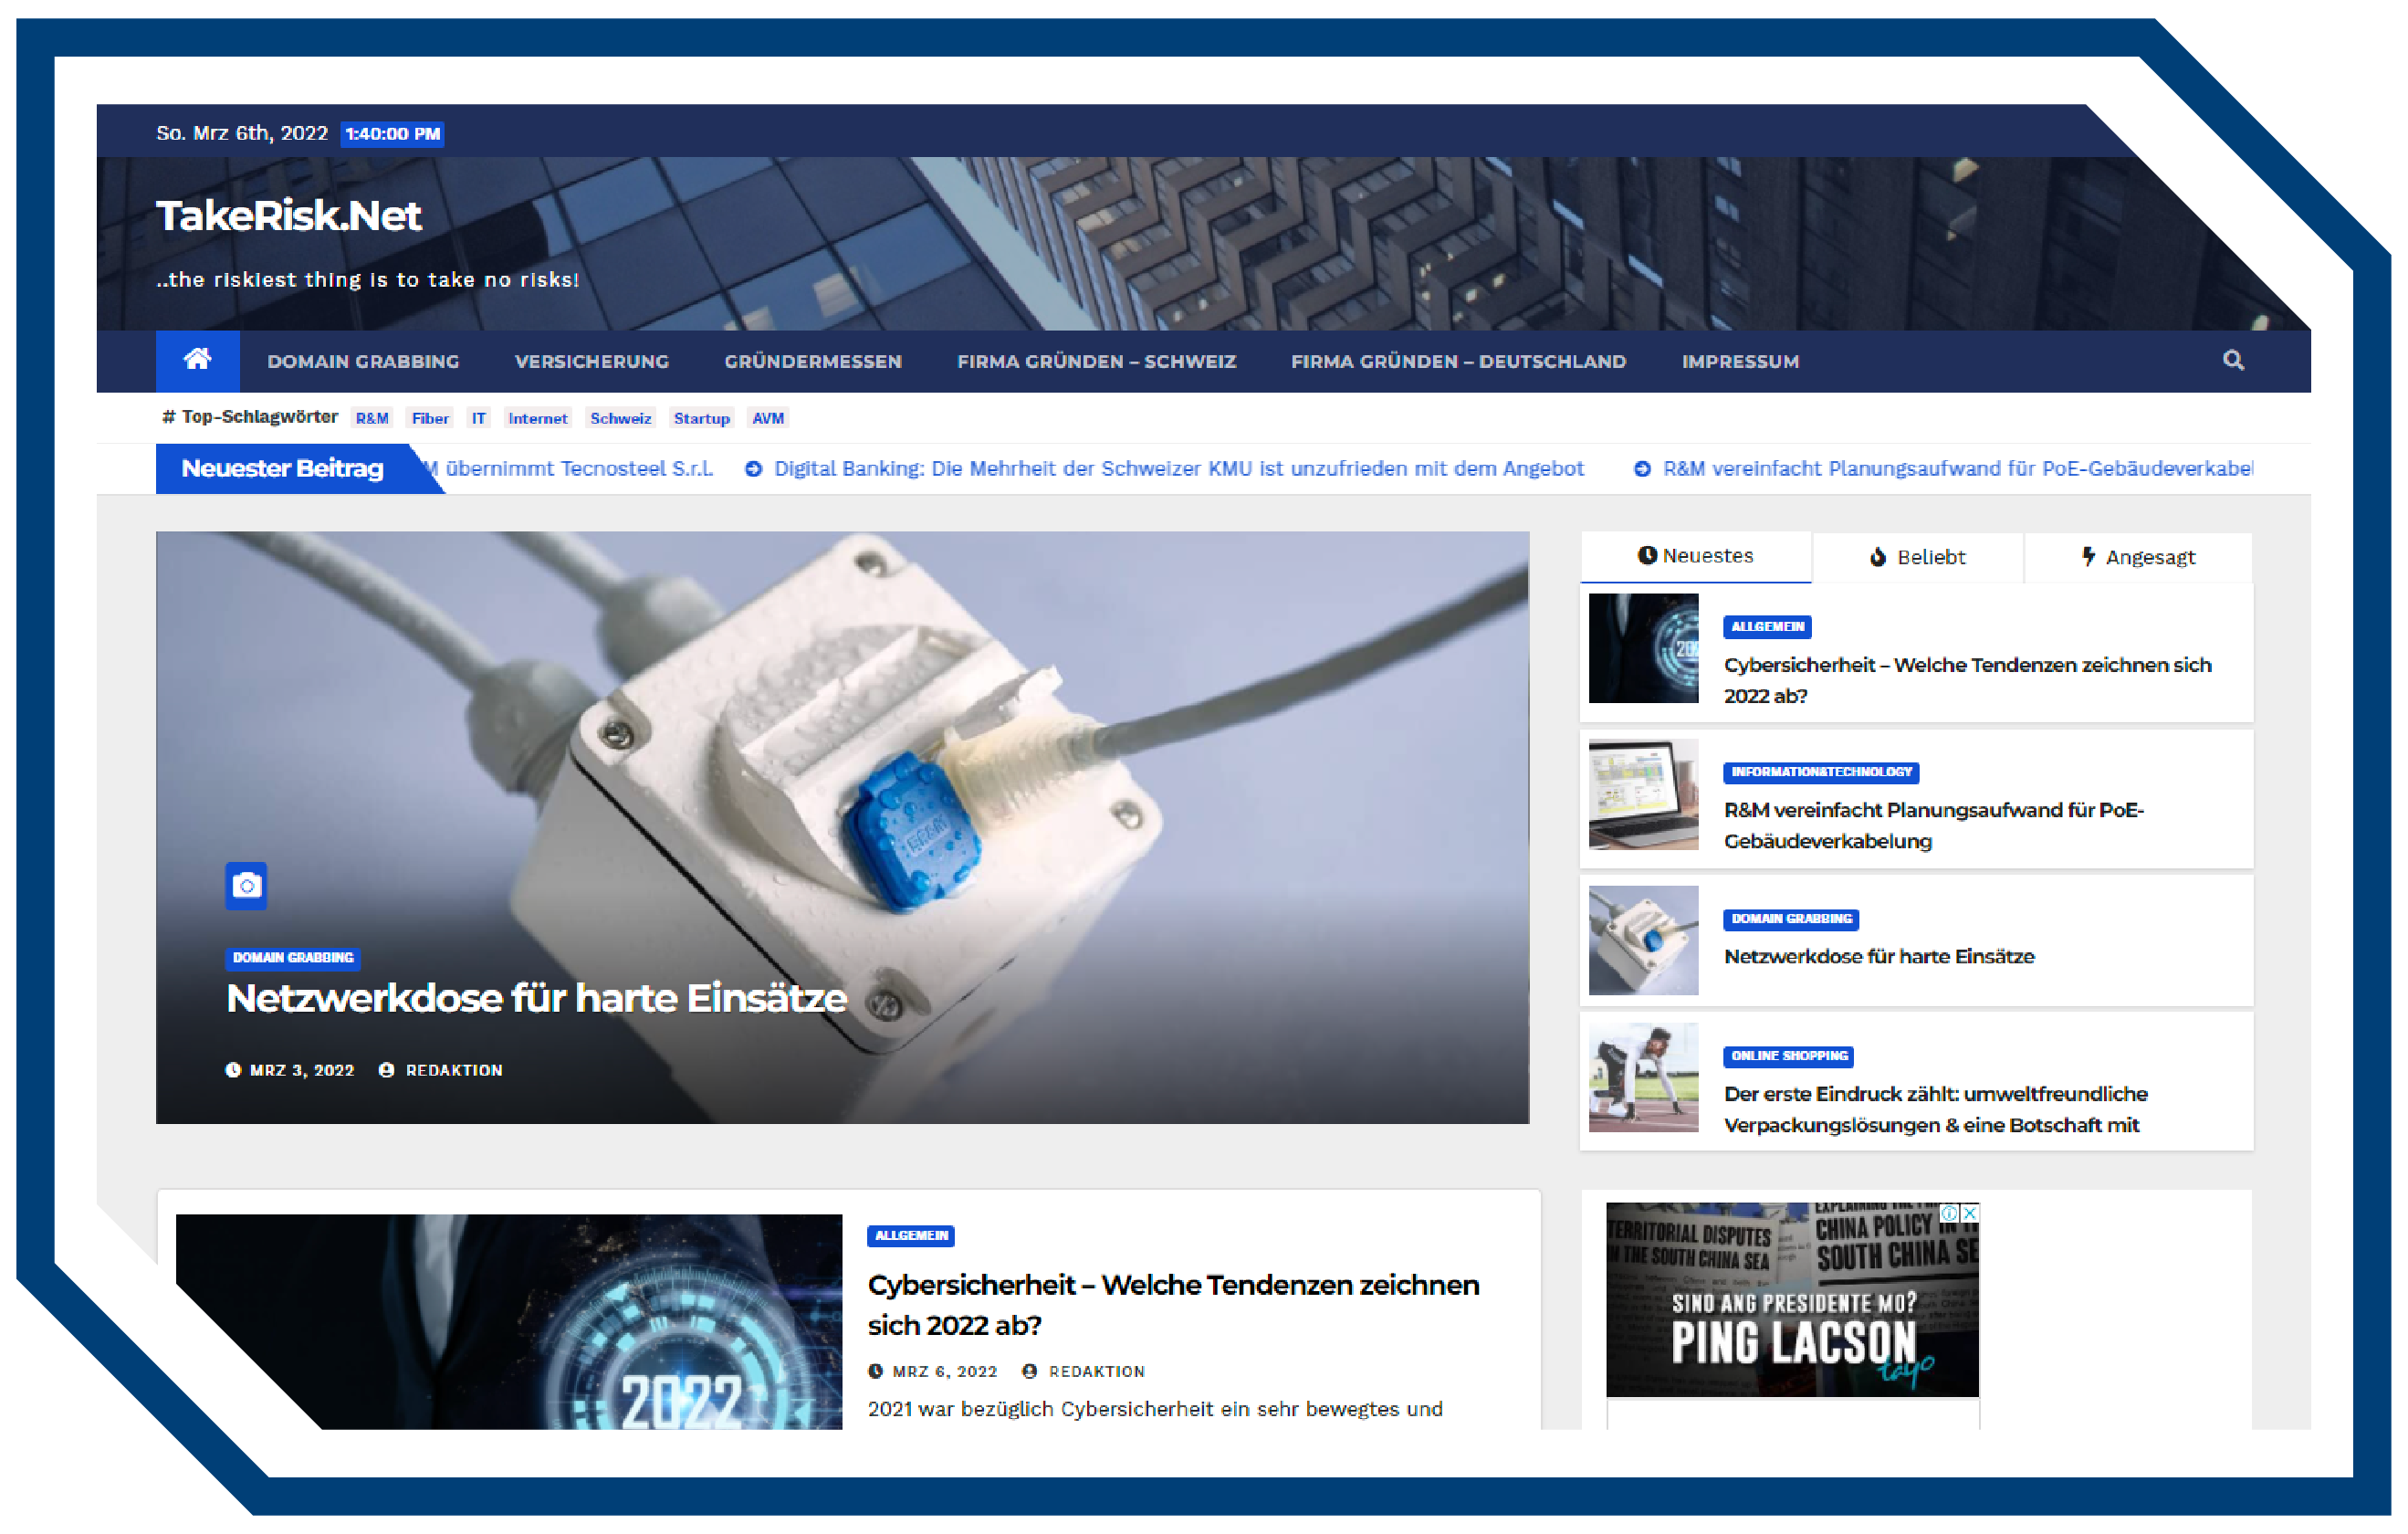Go to the home icon in navigation

click(x=197, y=360)
